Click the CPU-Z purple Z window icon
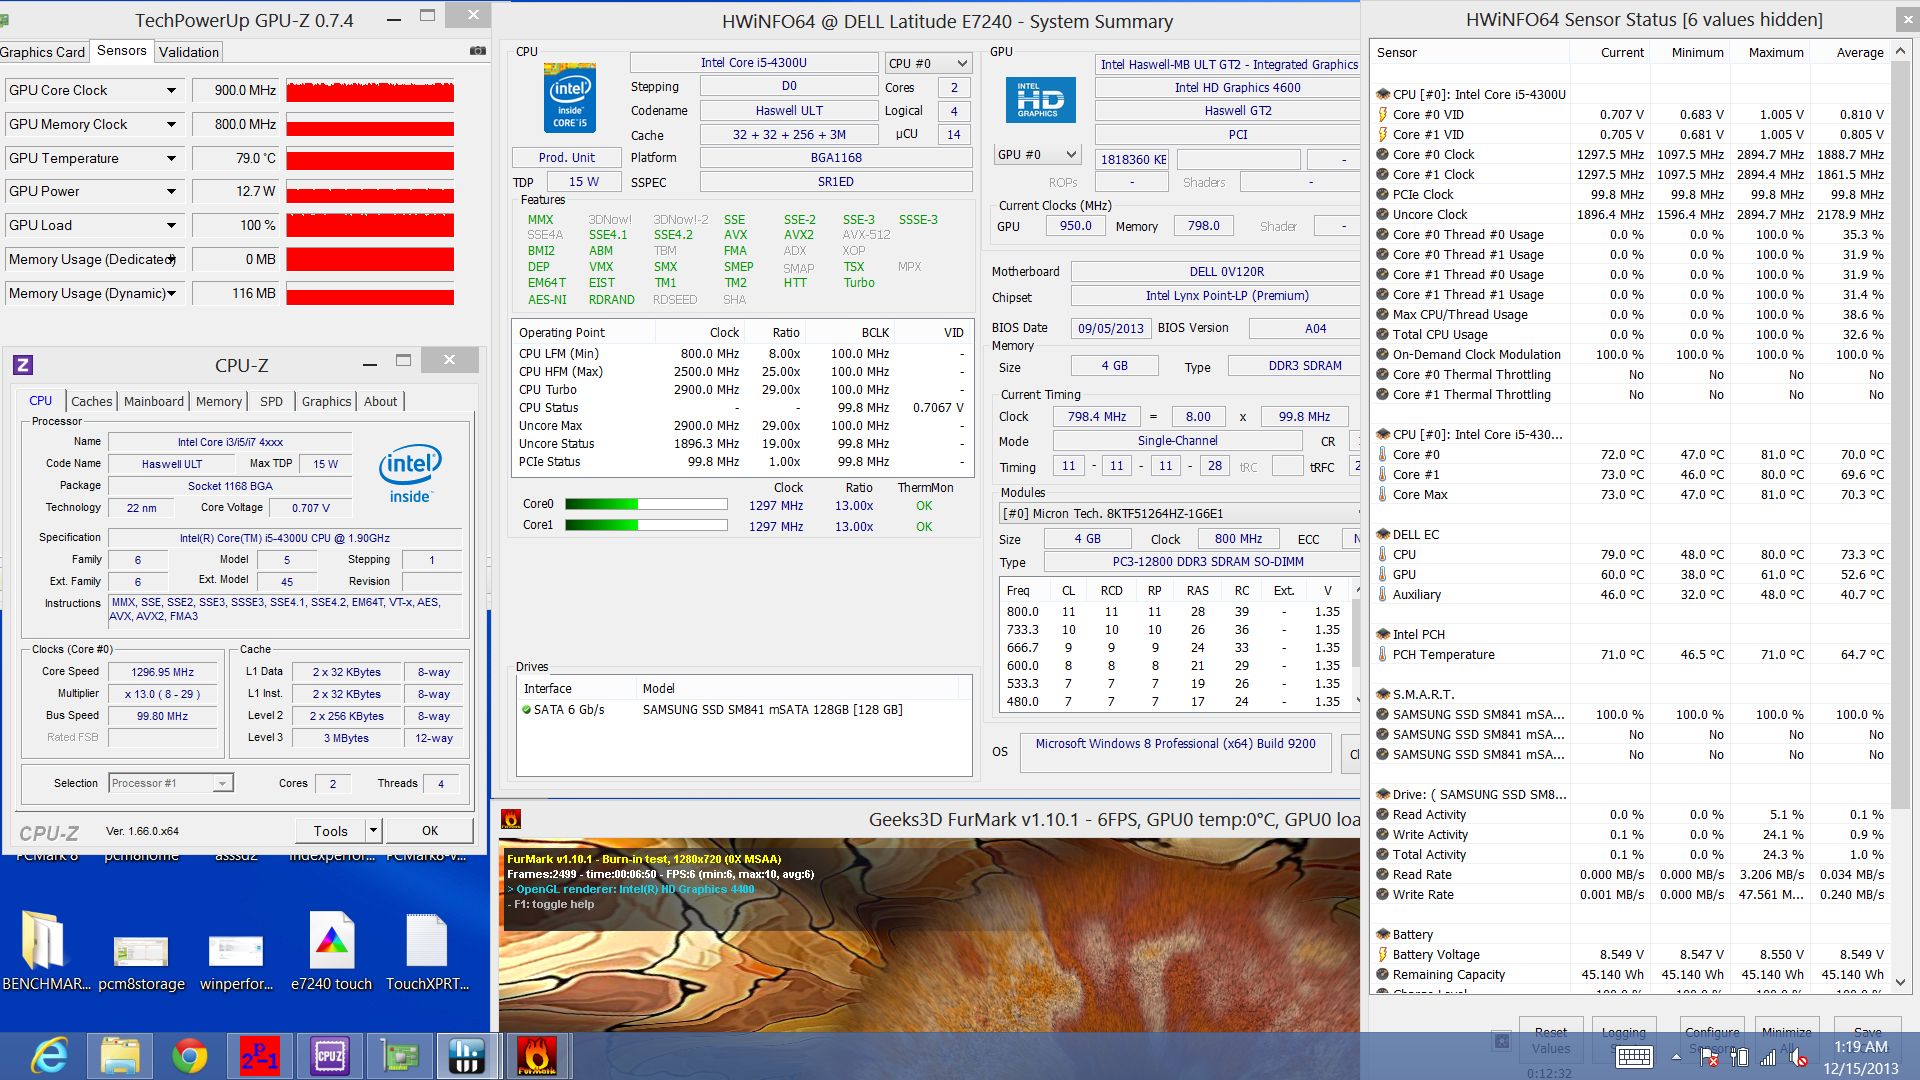 point(23,365)
